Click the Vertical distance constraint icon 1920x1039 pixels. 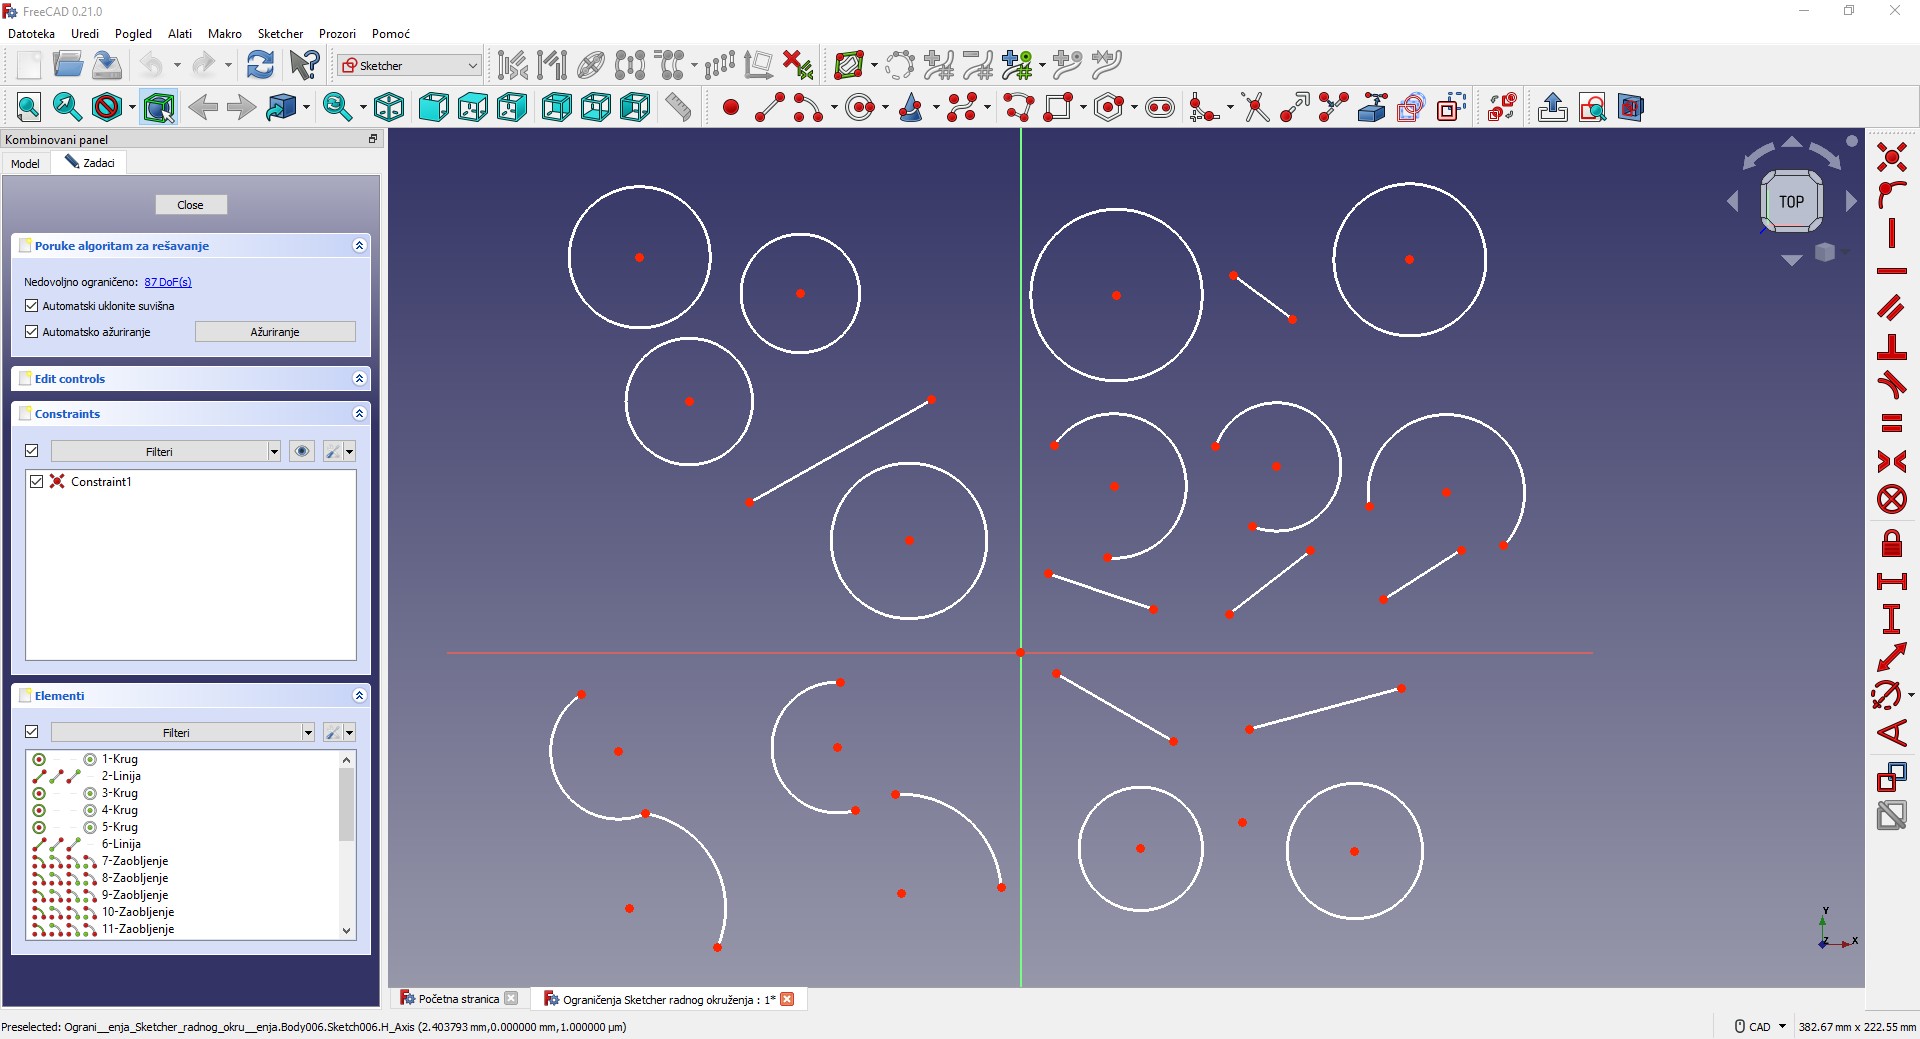pyautogui.click(x=1891, y=619)
